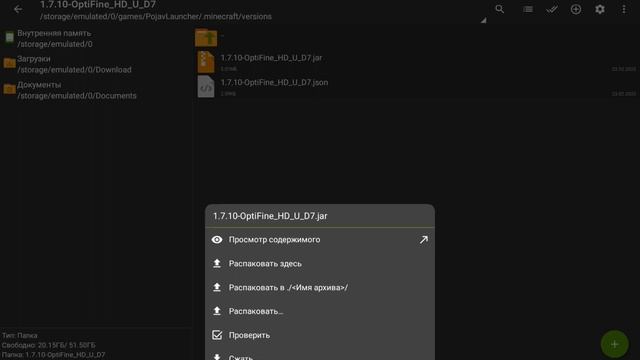Tap the versions path in header
Viewport: 640px width, 360px height.
tap(156, 17)
